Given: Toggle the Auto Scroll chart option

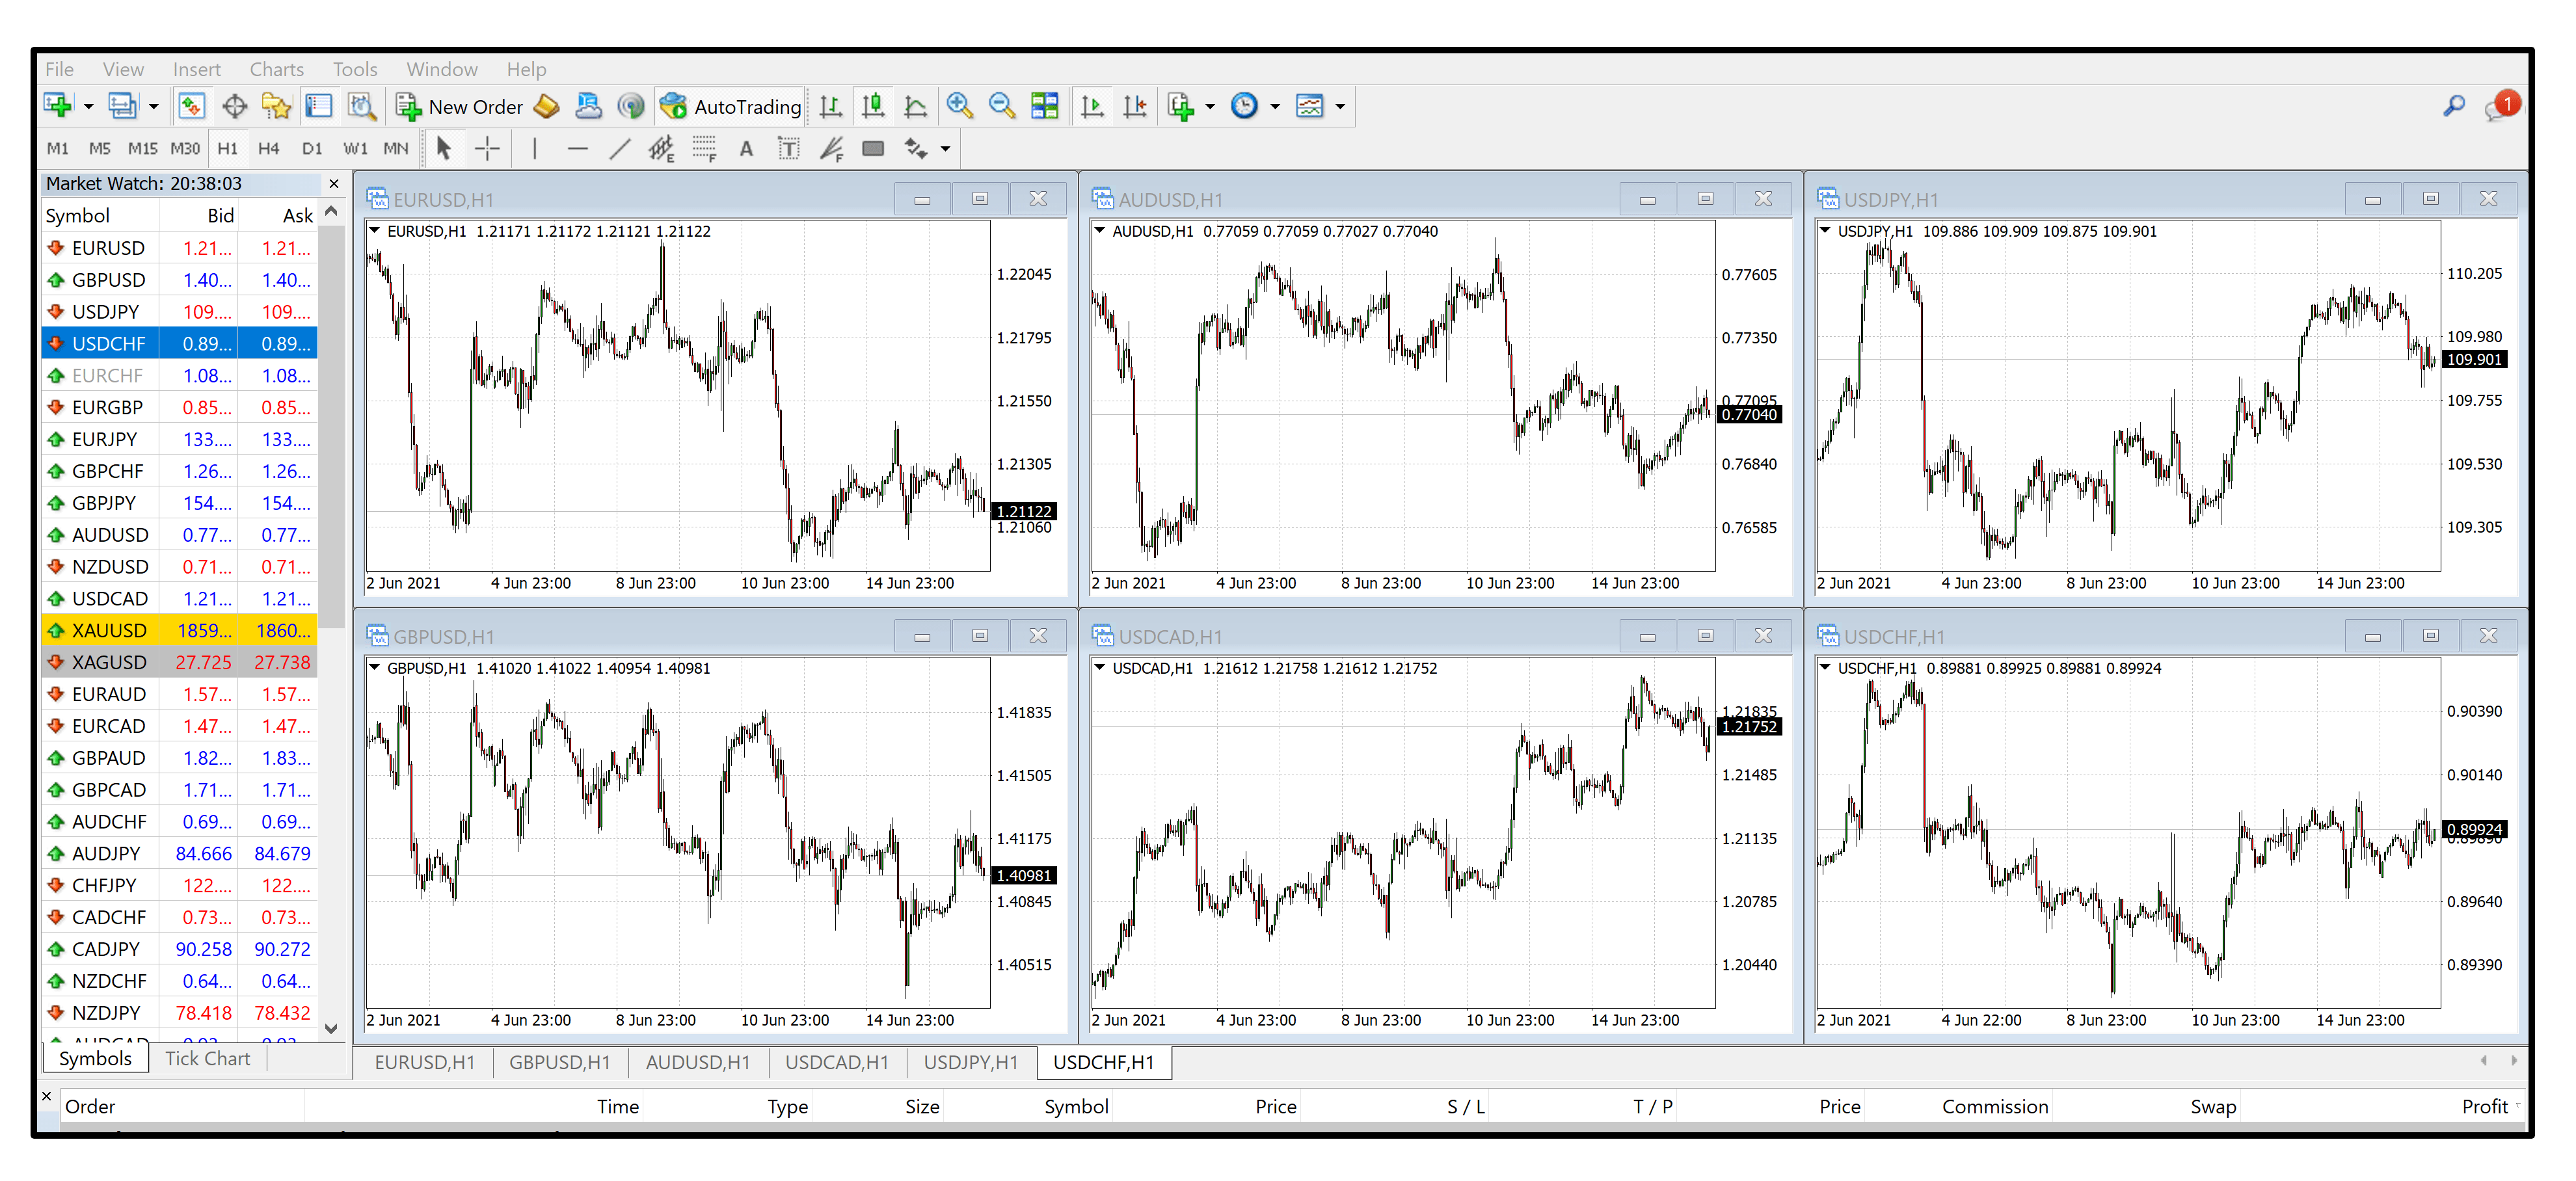Looking at the screenshot, I should pyautogui.click(x=1093, y=106).
